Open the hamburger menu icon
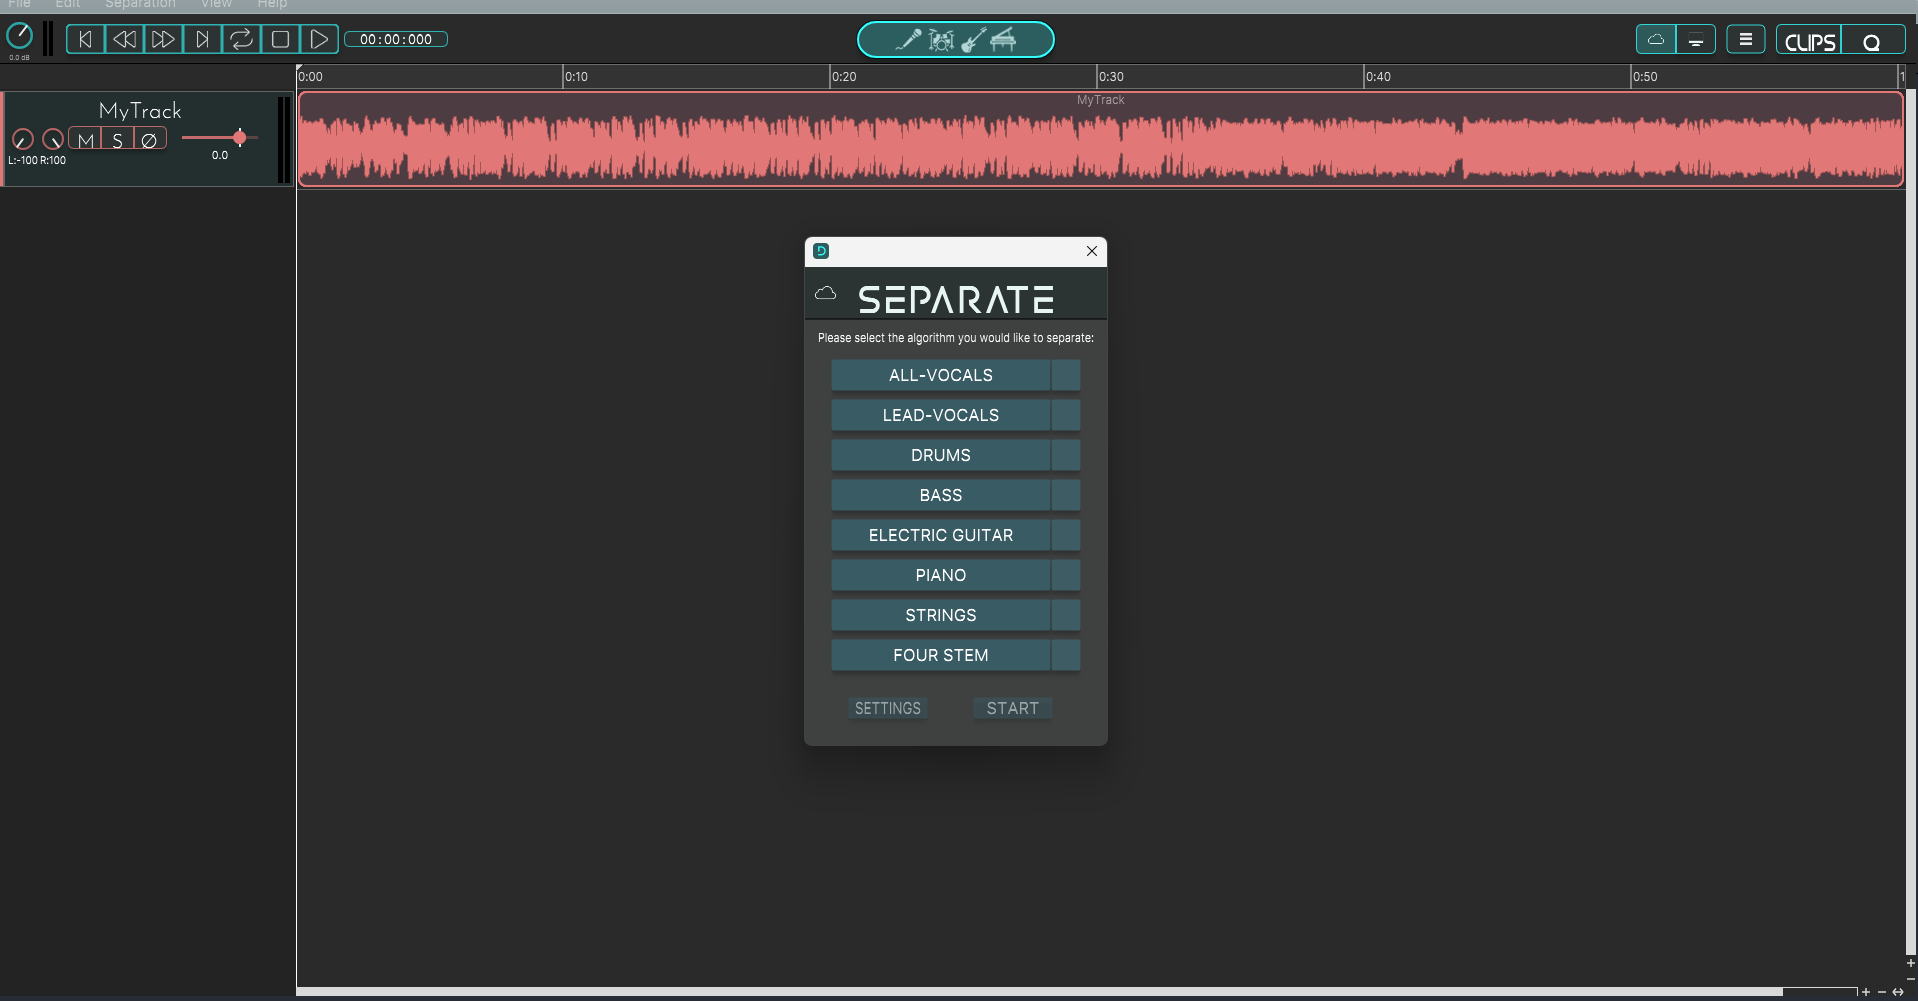Viewport: 1918px width, 1001px height. (1746, 38)
